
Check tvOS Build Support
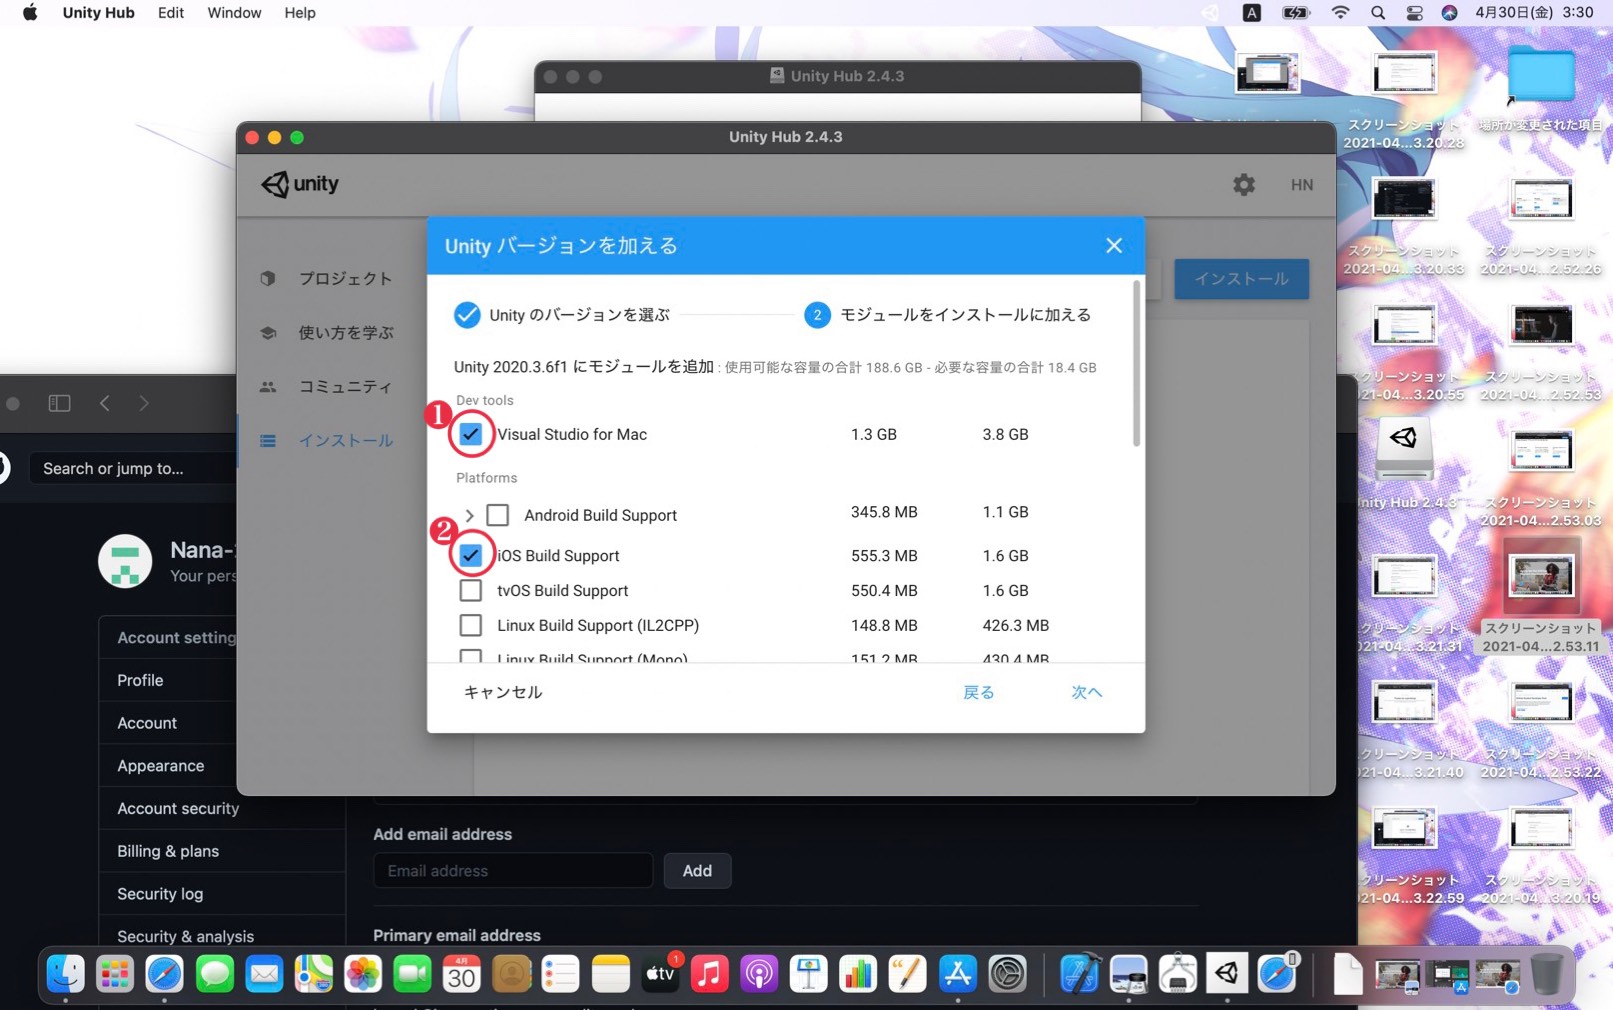point(470,590)
